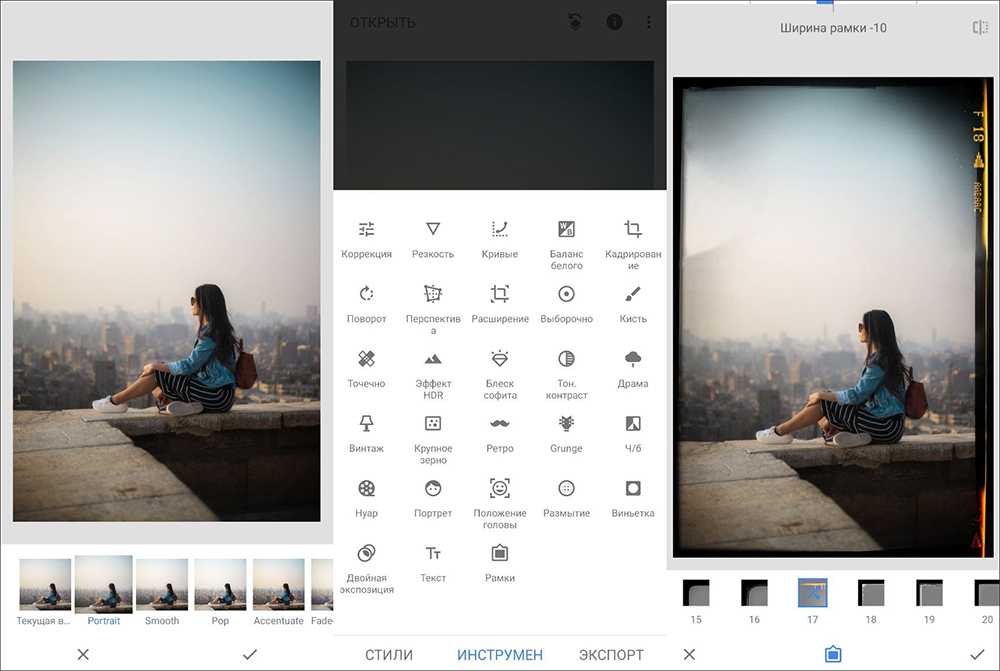The image size is (1000, 671).
Task: Open the Текст tool
Action: (x=433, y=562)
